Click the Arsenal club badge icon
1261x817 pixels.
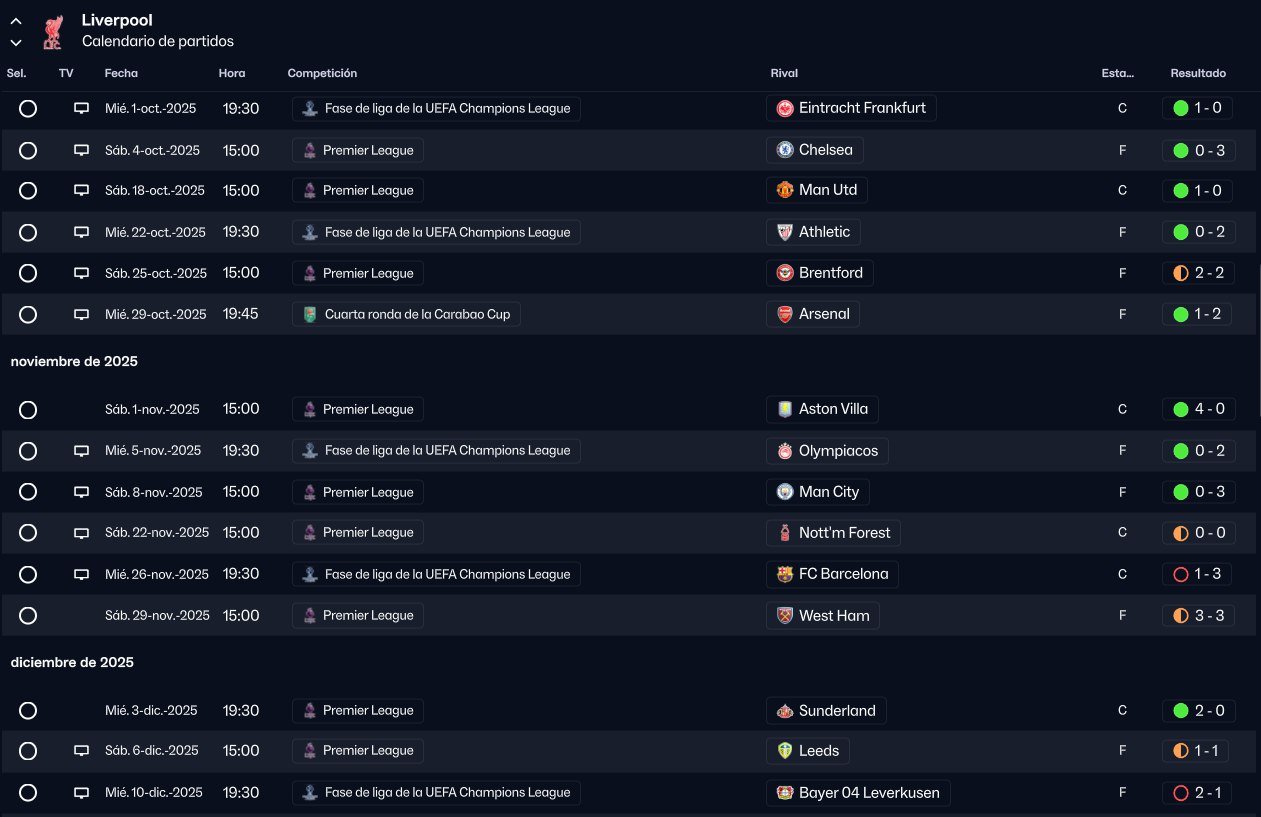tap(785, 314)
